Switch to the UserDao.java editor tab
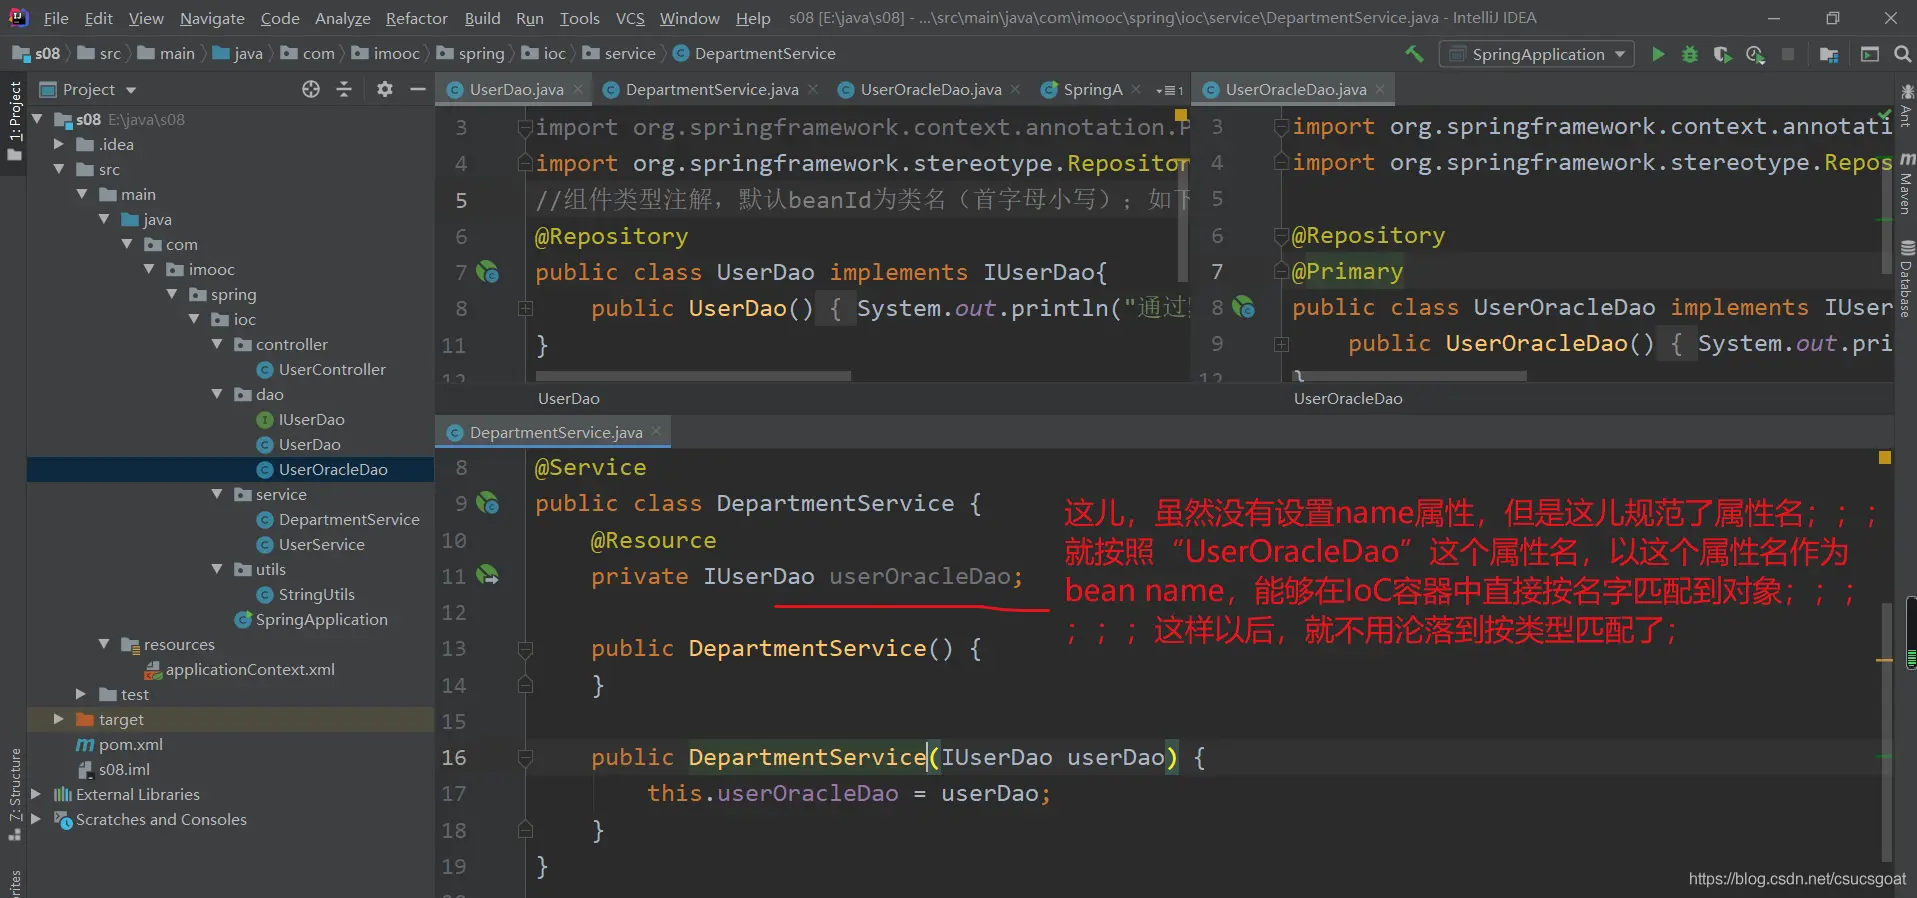 [x=516, y=90]
